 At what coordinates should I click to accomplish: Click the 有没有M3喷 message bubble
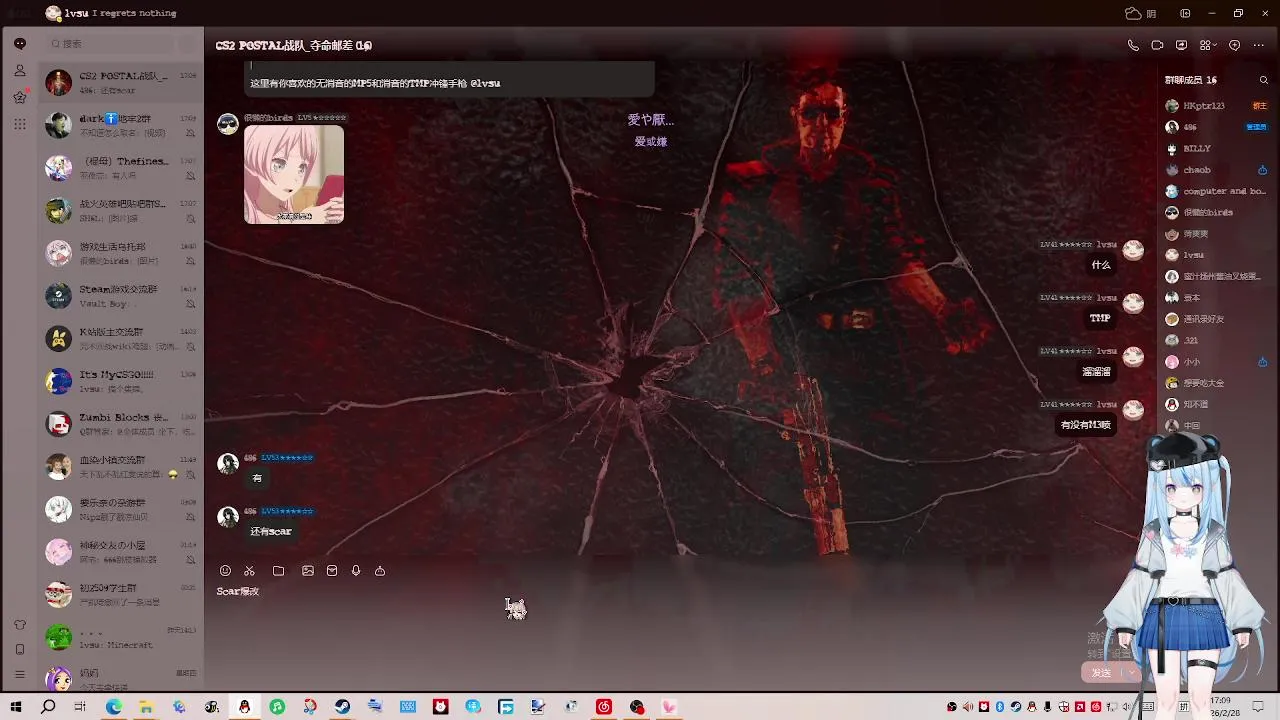pyautogui.click(x=1086, y=425)
